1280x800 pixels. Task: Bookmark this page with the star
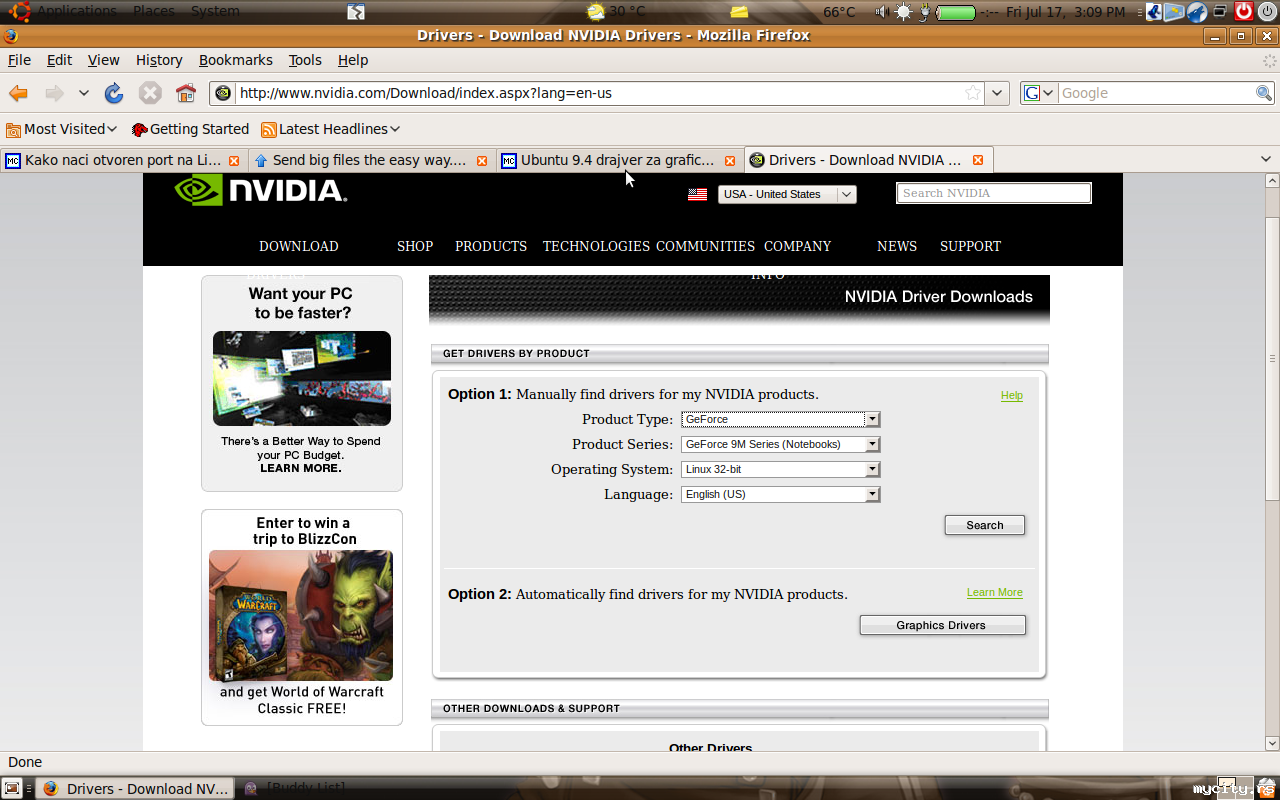click(972, 93)
